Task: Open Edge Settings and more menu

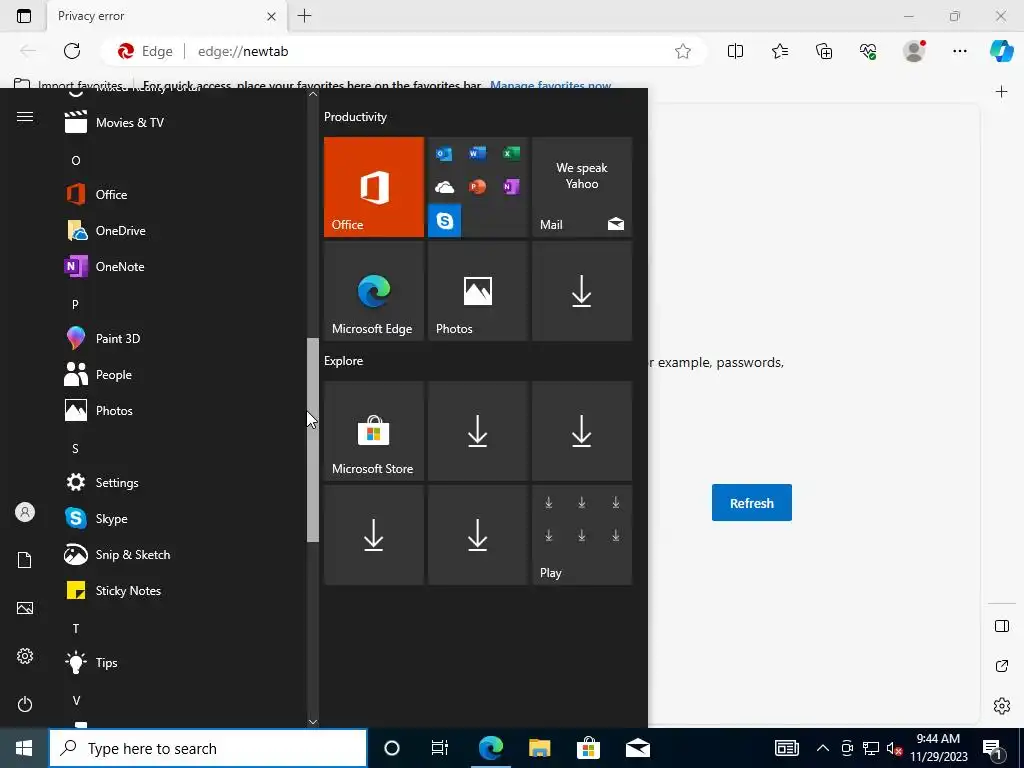Action: 959,51
